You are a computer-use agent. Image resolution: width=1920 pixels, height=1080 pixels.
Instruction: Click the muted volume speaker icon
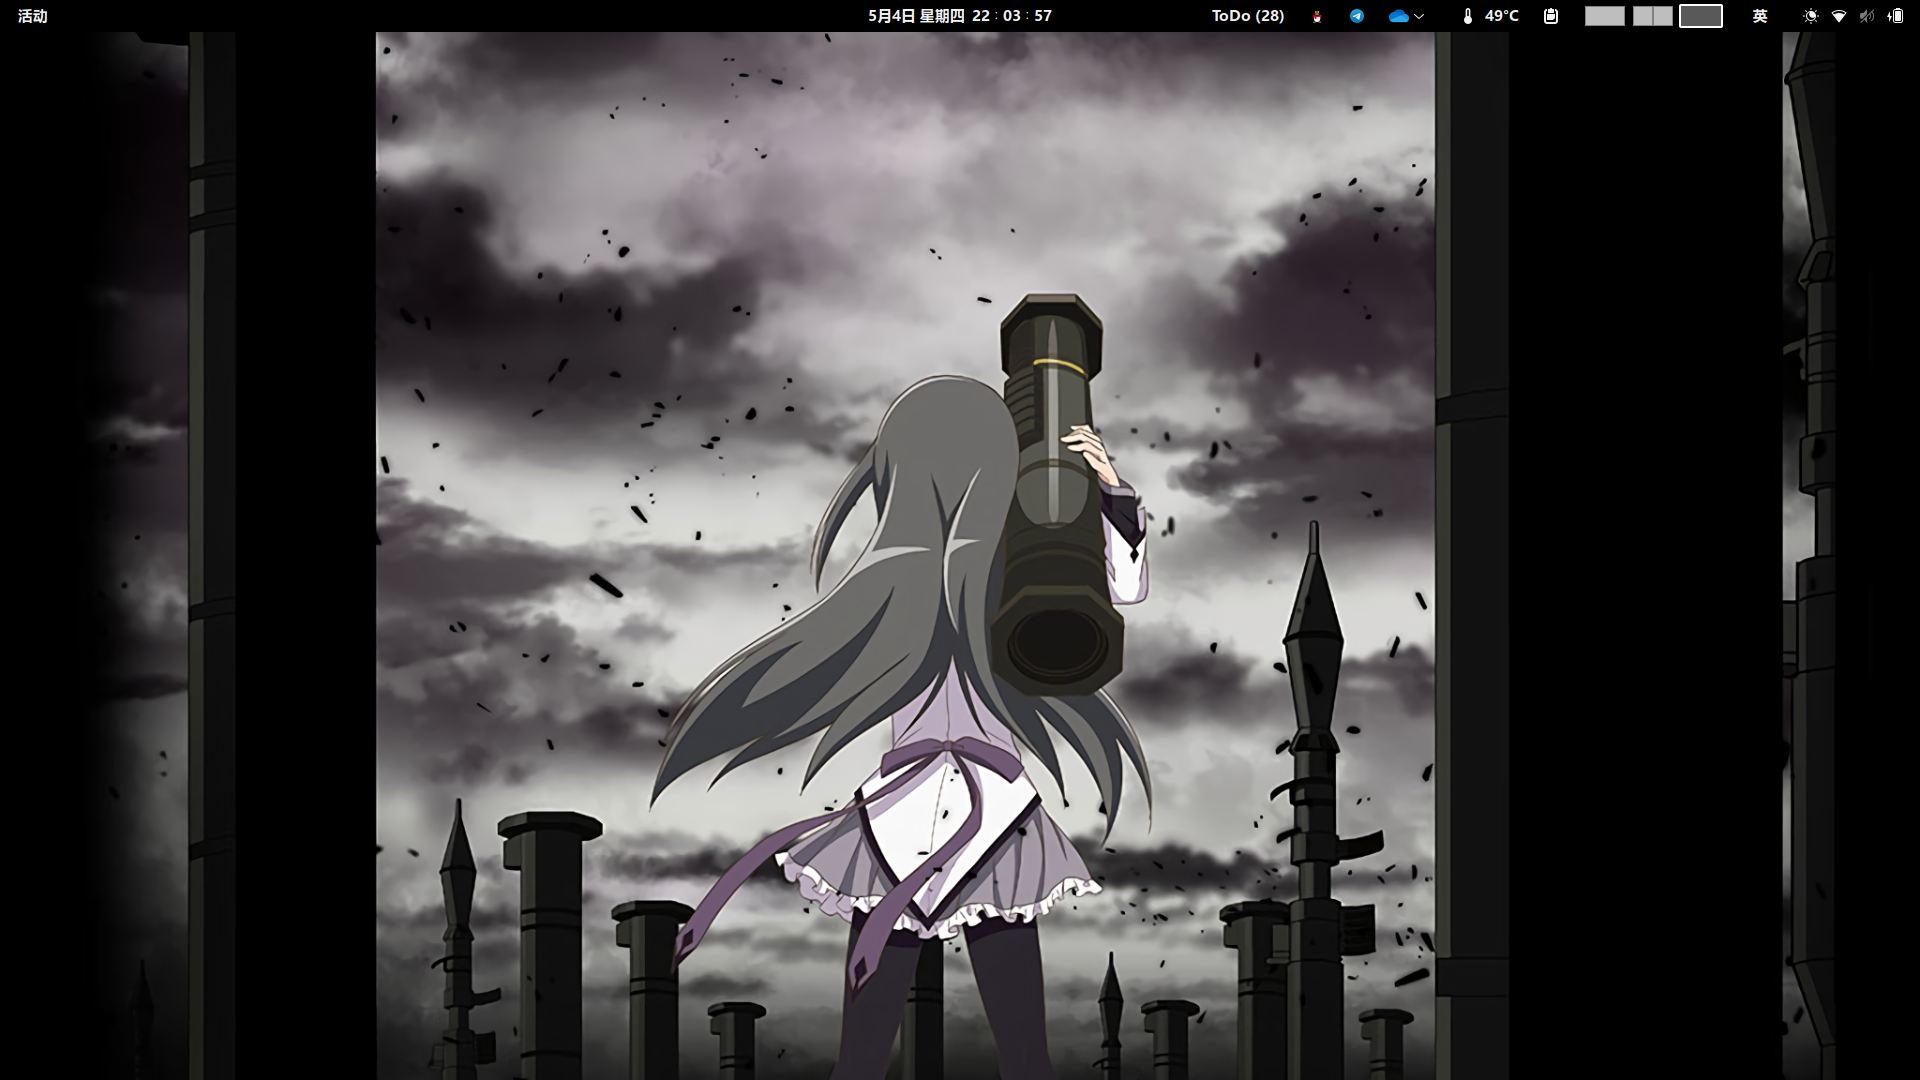1866,16
